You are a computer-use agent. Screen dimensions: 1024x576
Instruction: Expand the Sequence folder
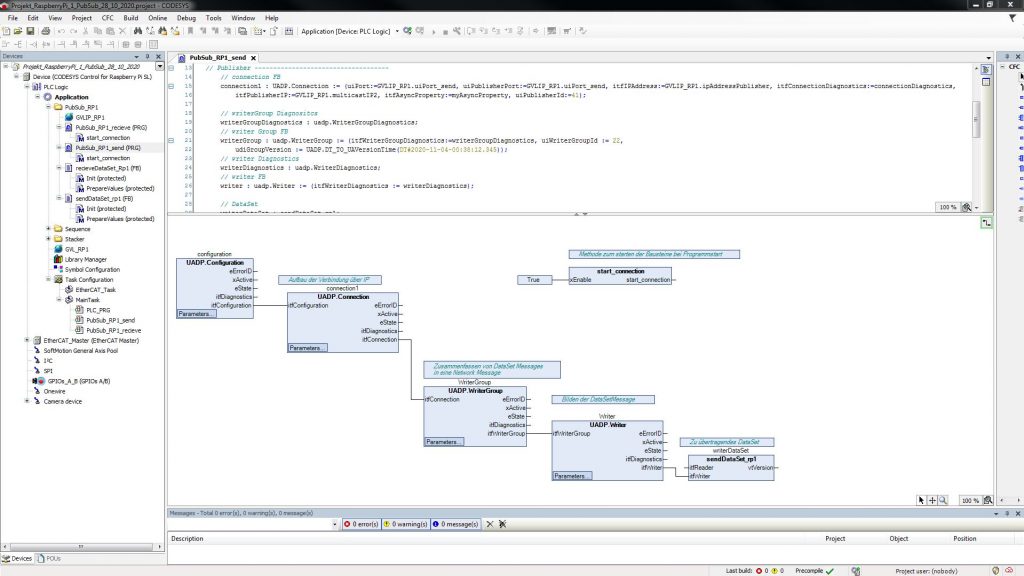coord(48,229)
